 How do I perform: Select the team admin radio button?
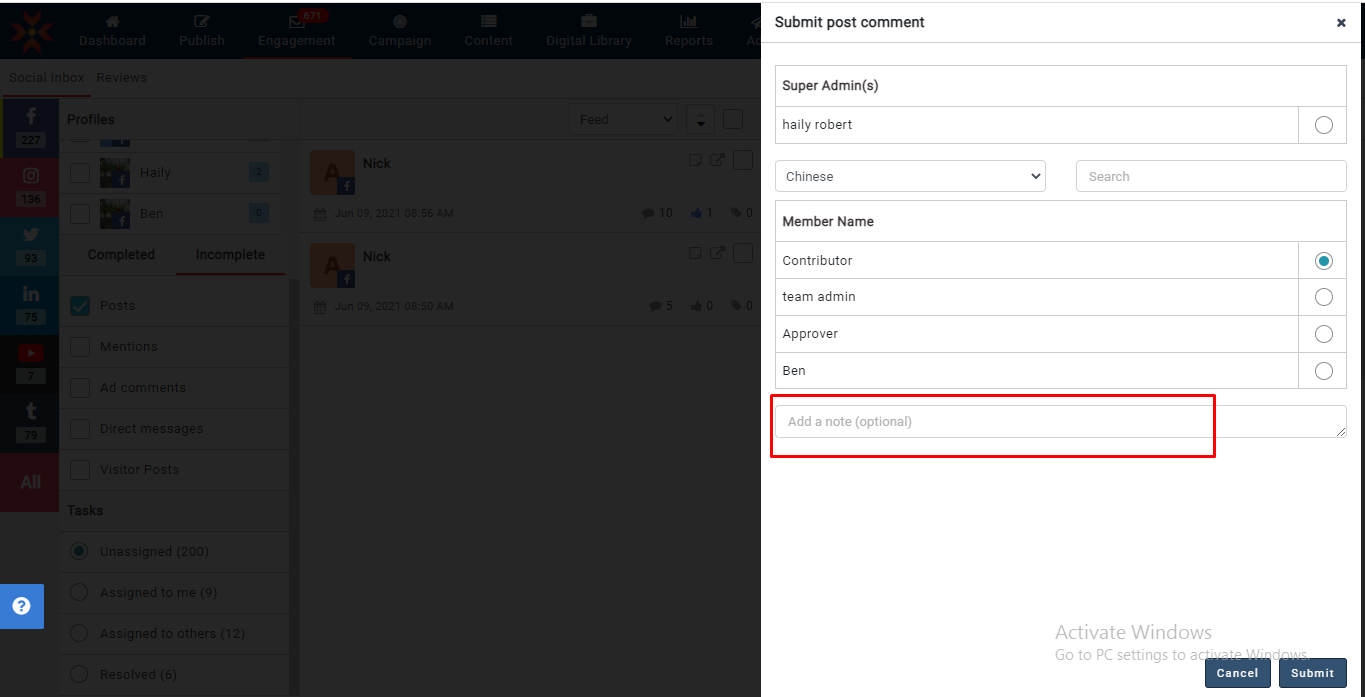click(1323, 297)
